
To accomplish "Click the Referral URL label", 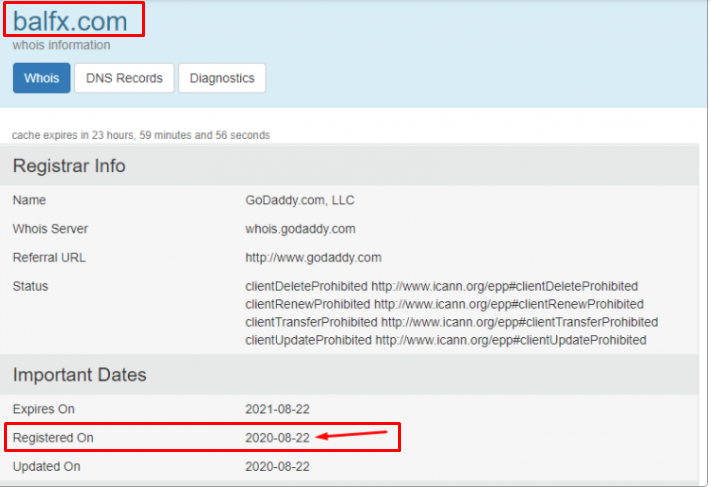I will (x=49, y=258).
